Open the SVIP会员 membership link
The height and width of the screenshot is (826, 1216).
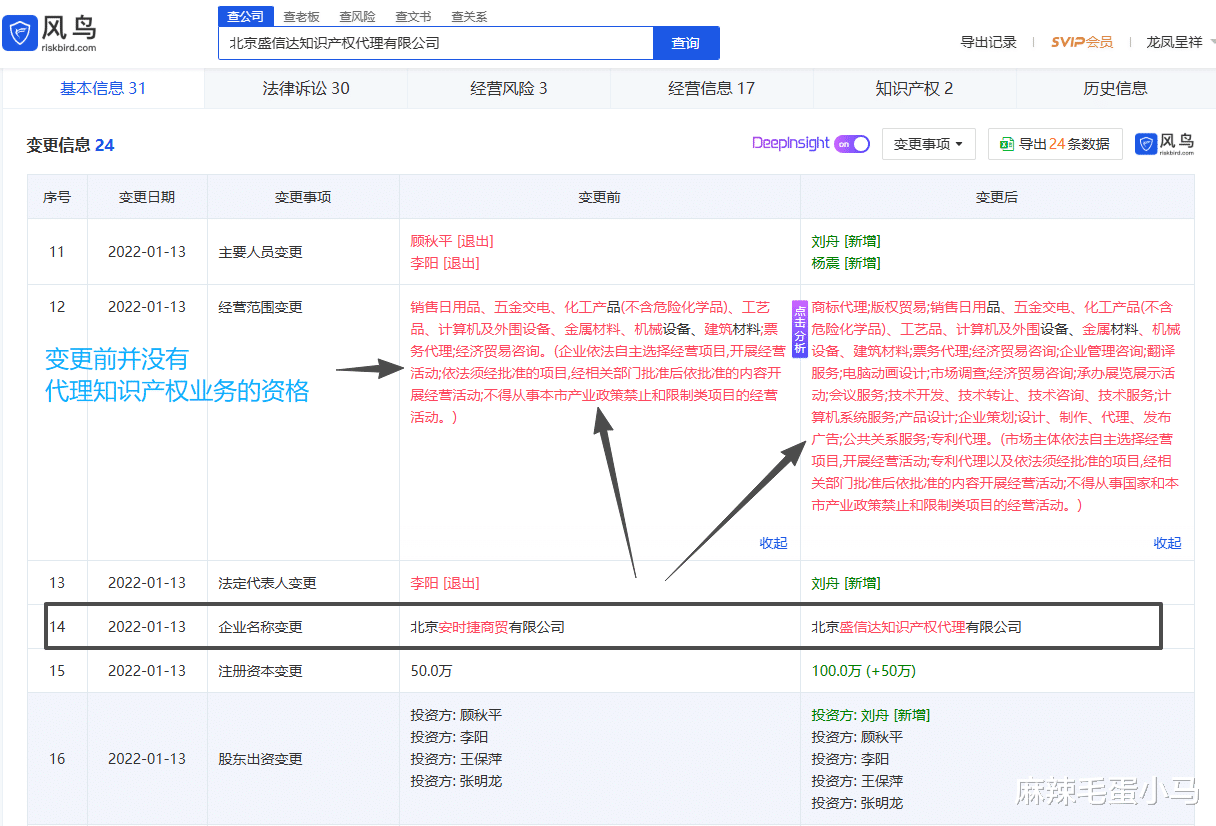pyautogui.click(x=1082, y=42)
